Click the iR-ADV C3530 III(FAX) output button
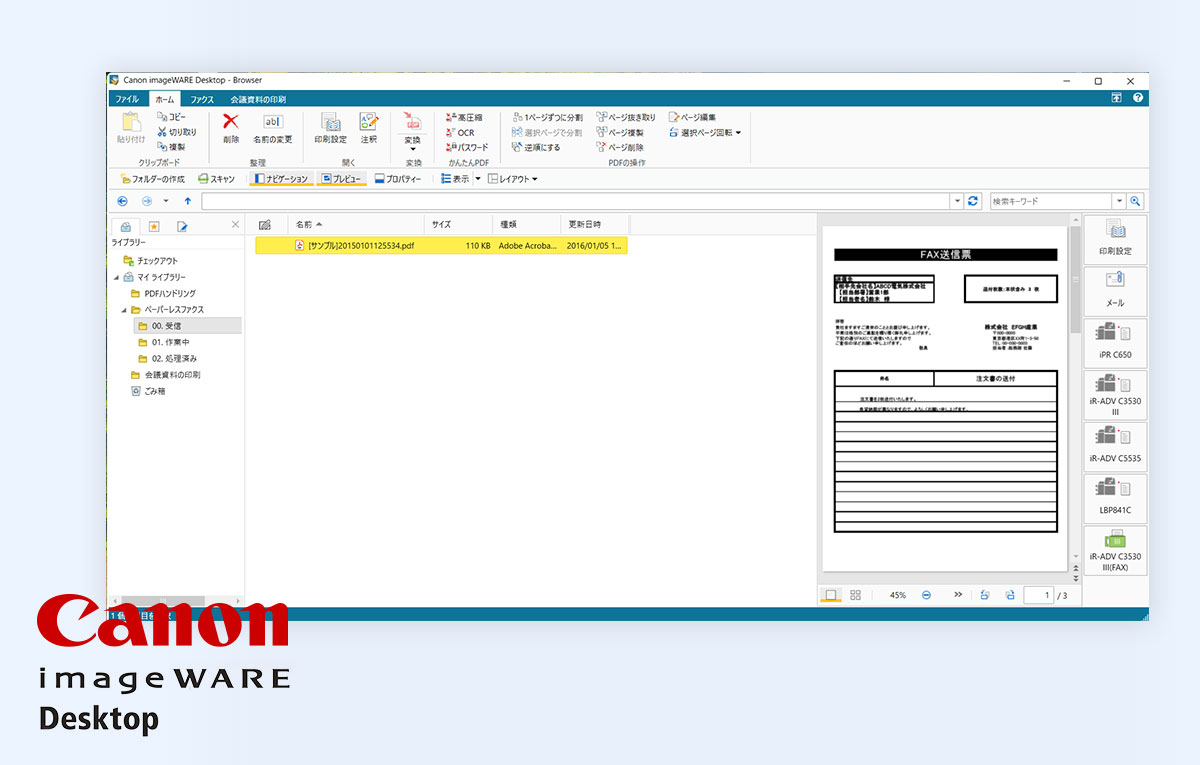 tap(1115, 551)
